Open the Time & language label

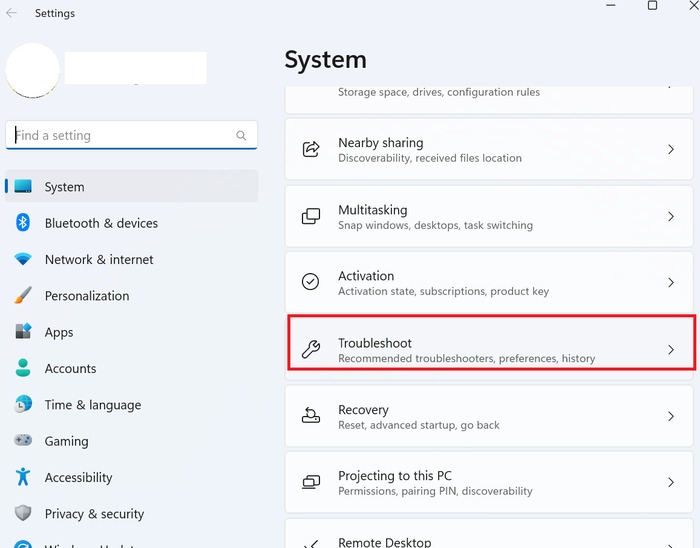93,405
